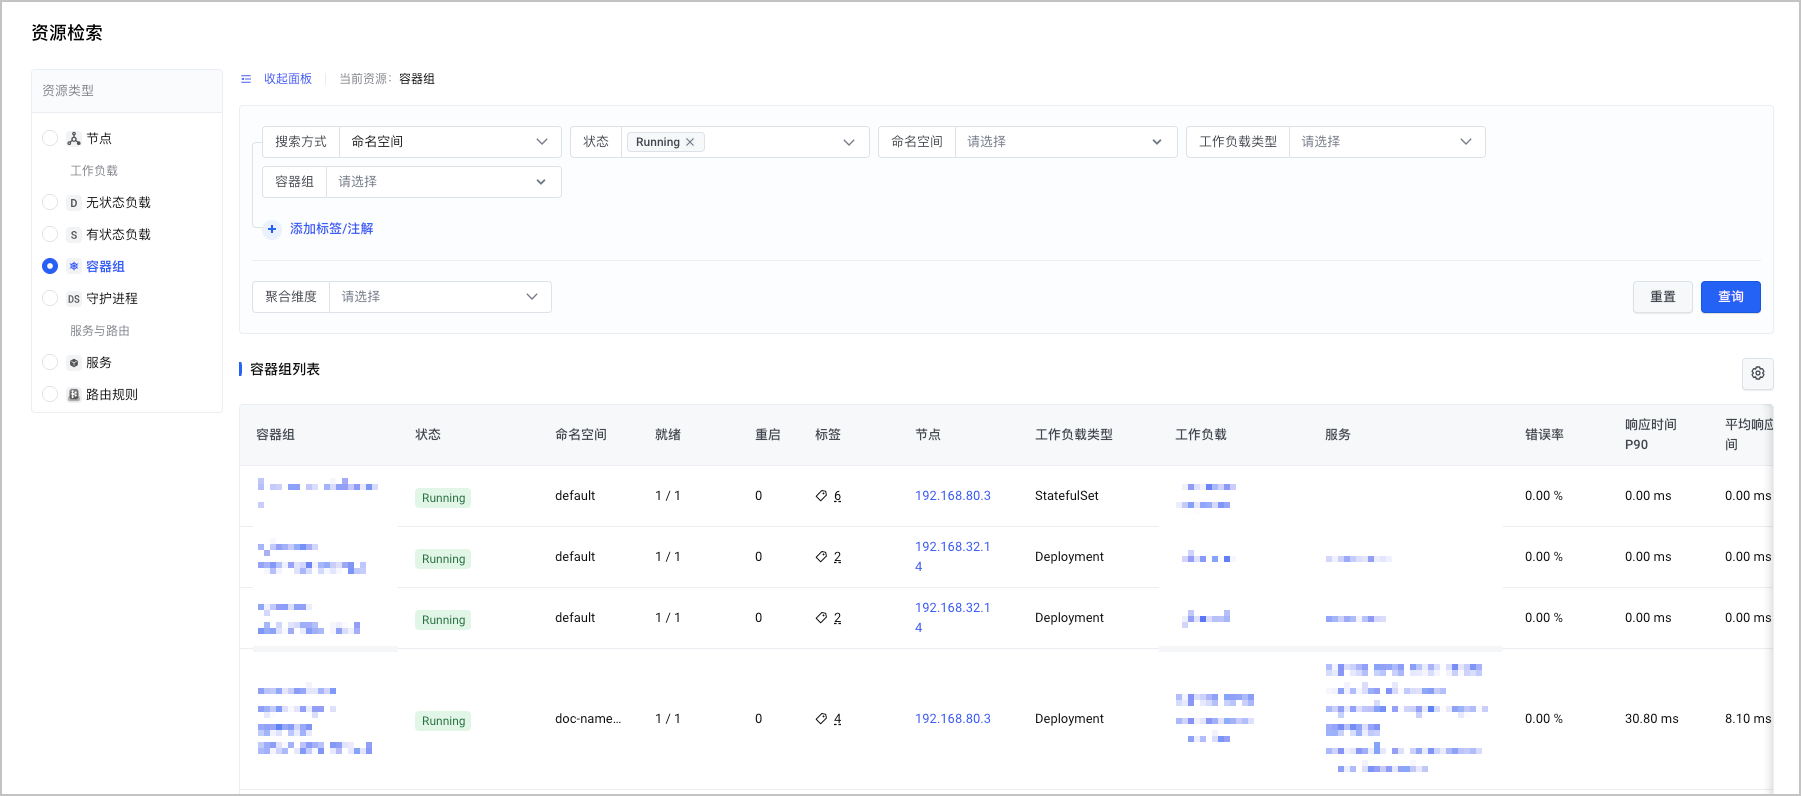Click the node icon next to 节点
The image size is (1801, 796).
point(74,139)
